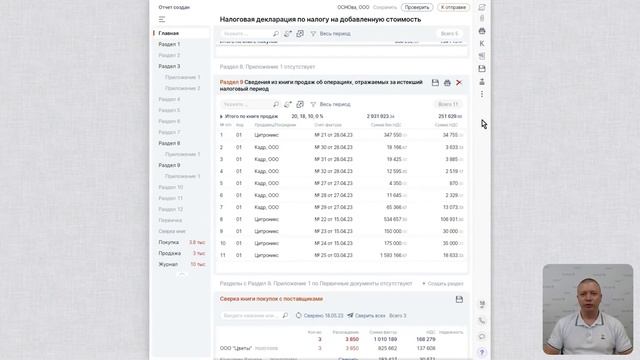Open Раздел 3 in the left navigation
Viewport: 640px width, 360px height.
169,66
